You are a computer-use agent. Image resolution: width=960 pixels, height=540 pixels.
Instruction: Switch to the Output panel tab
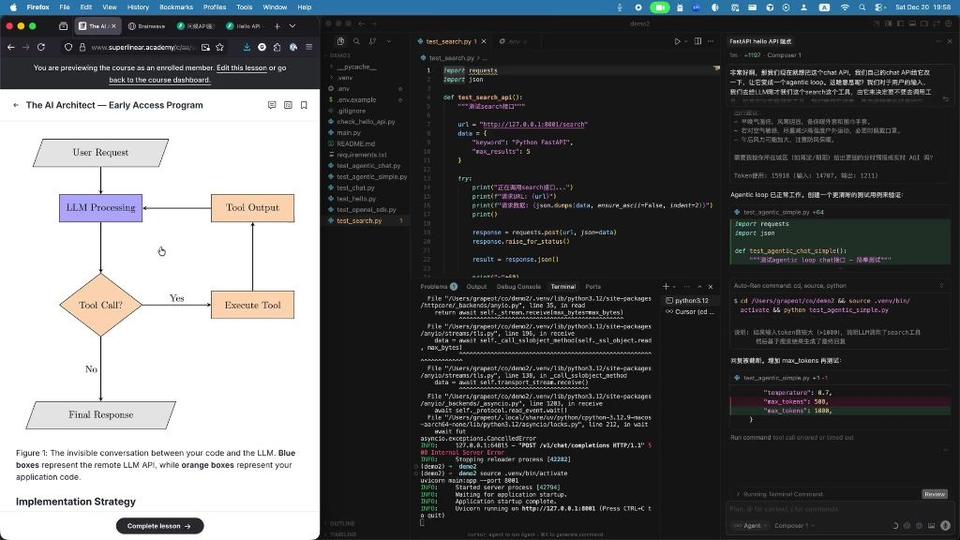476,287
